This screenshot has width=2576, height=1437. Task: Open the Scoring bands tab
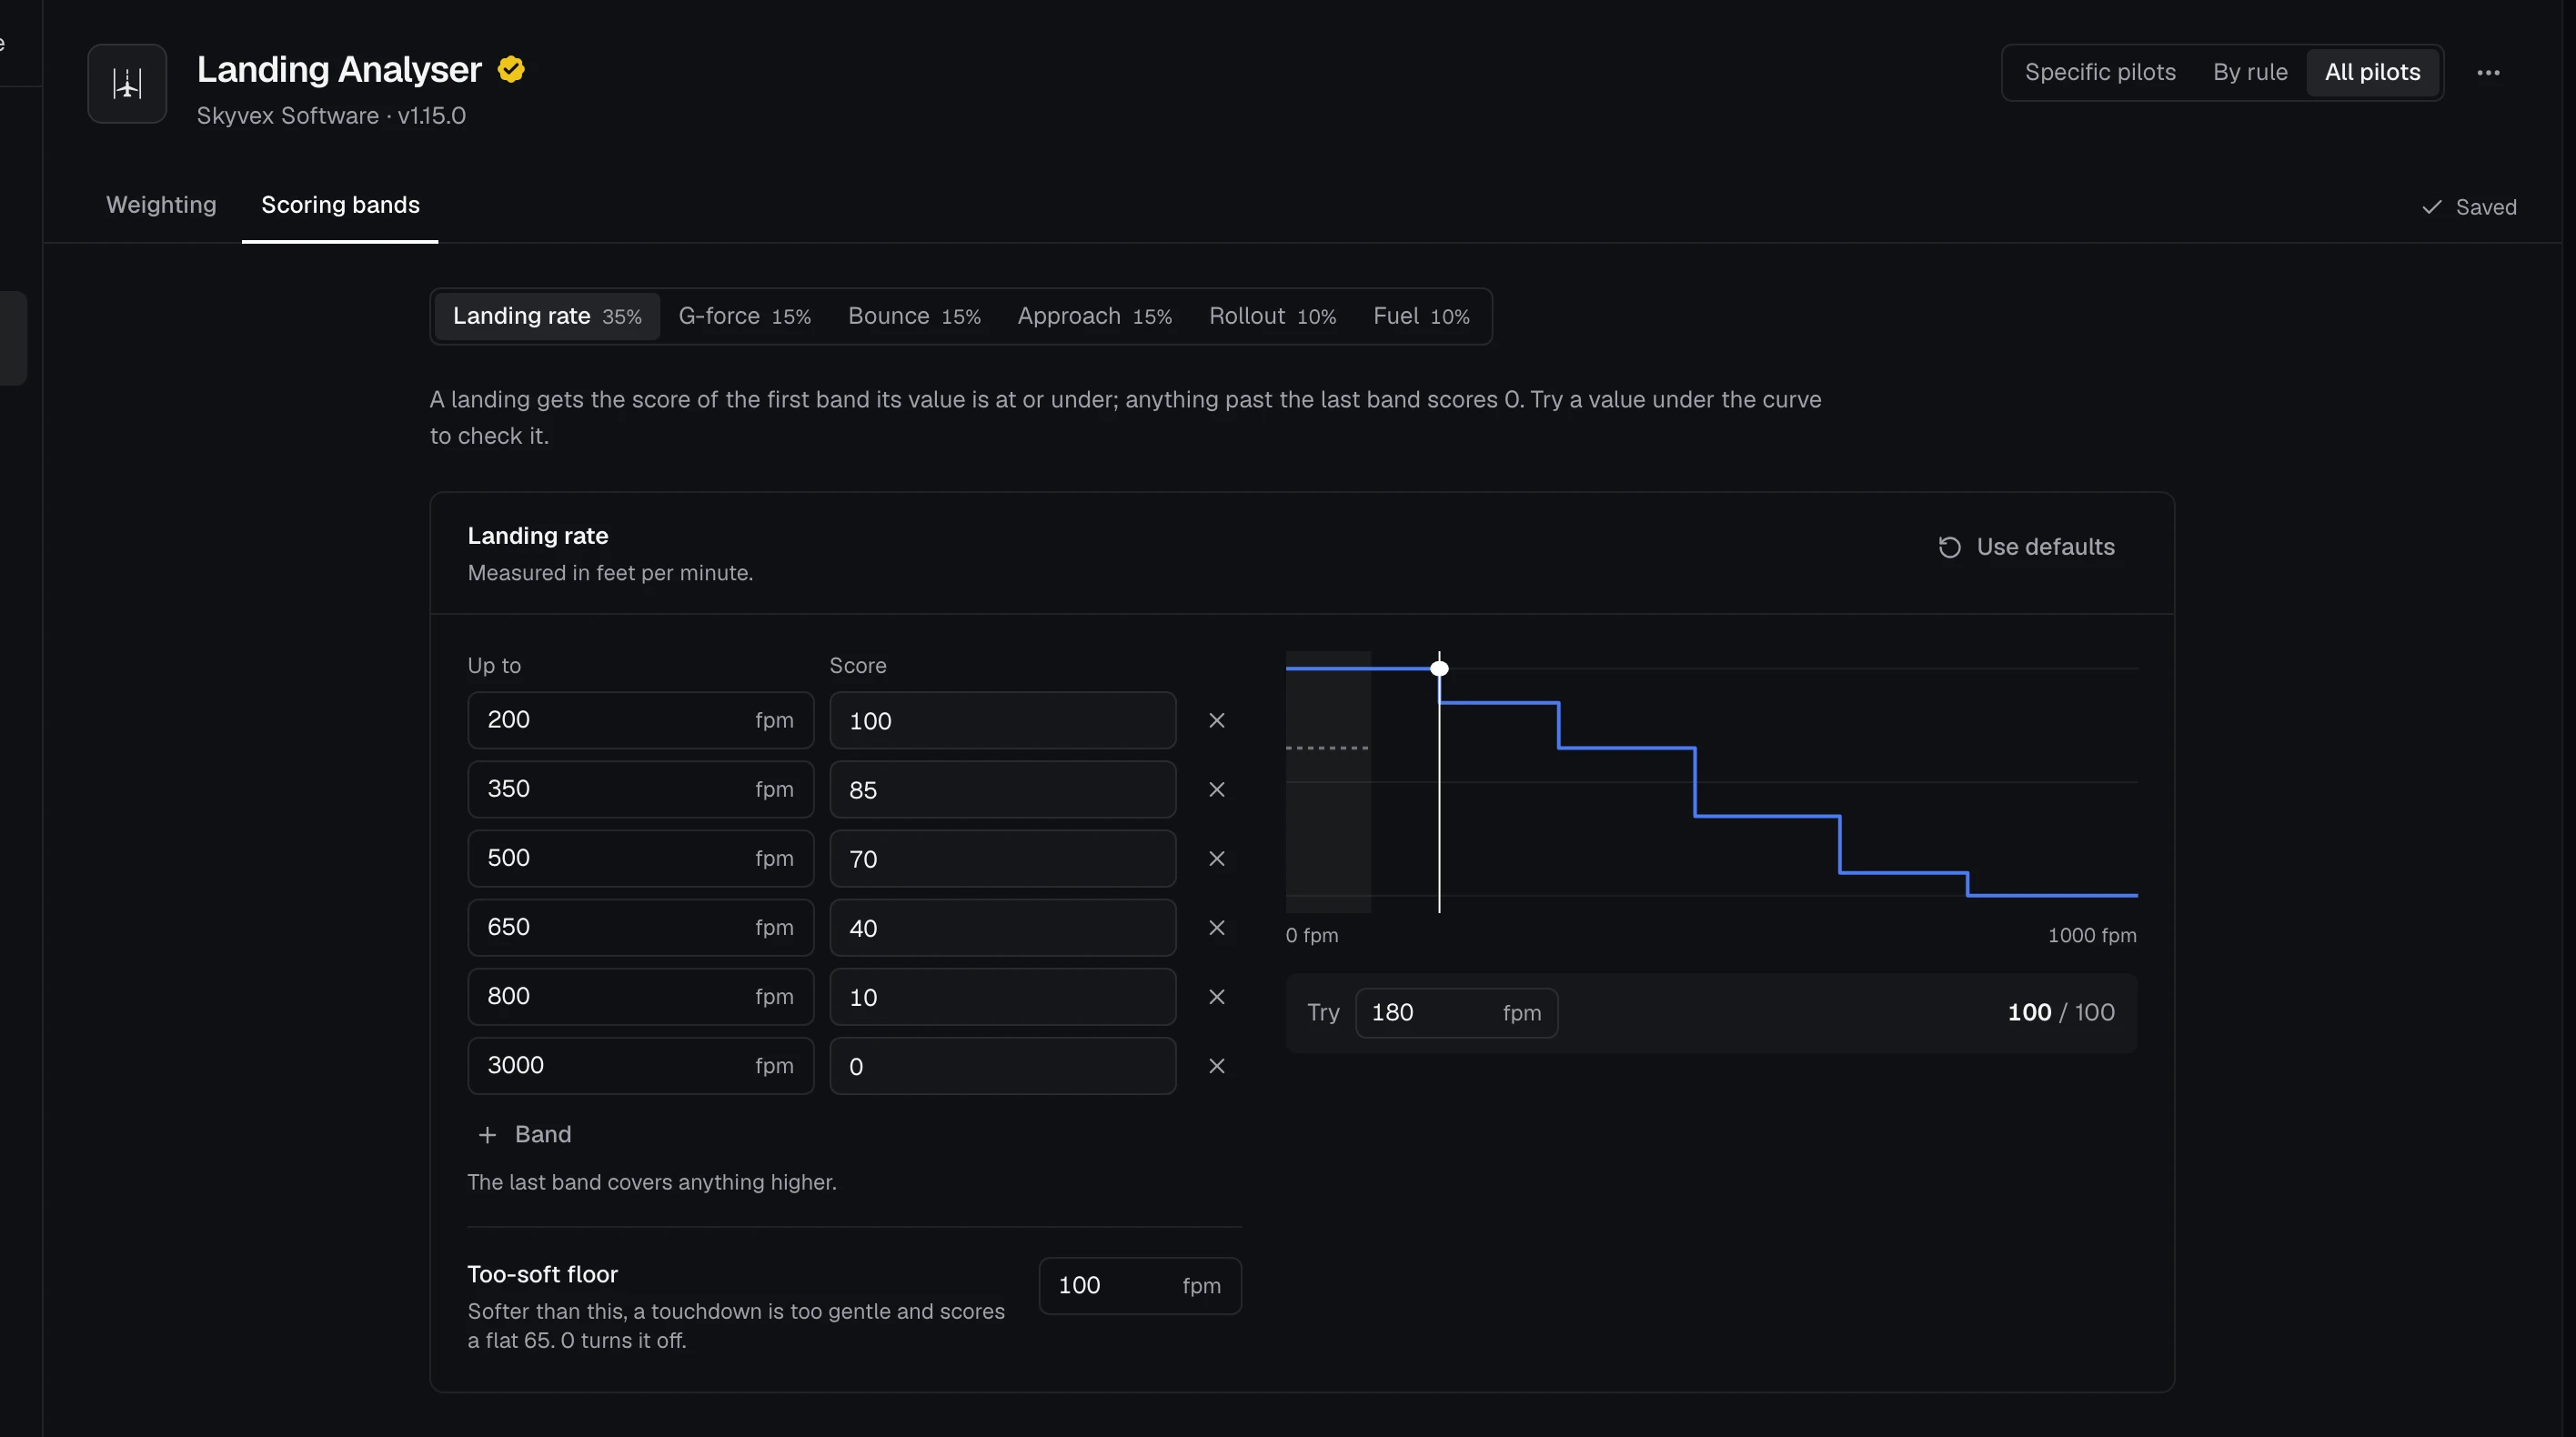(x=340, y=205)
